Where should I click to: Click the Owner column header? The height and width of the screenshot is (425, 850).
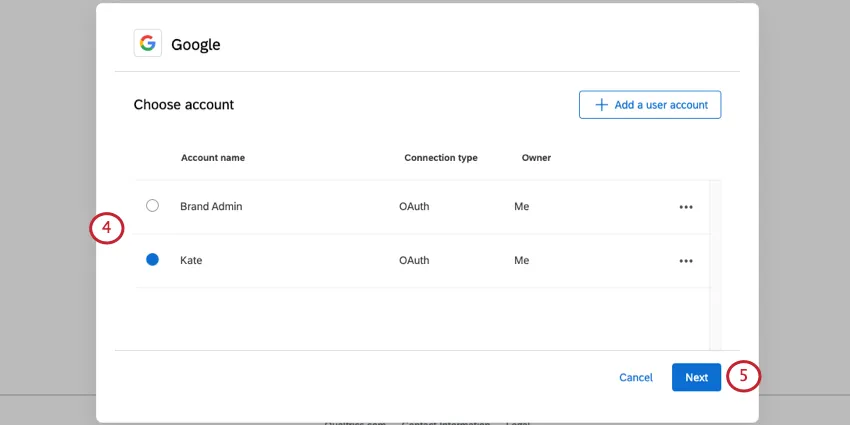[x=536, y=158]
